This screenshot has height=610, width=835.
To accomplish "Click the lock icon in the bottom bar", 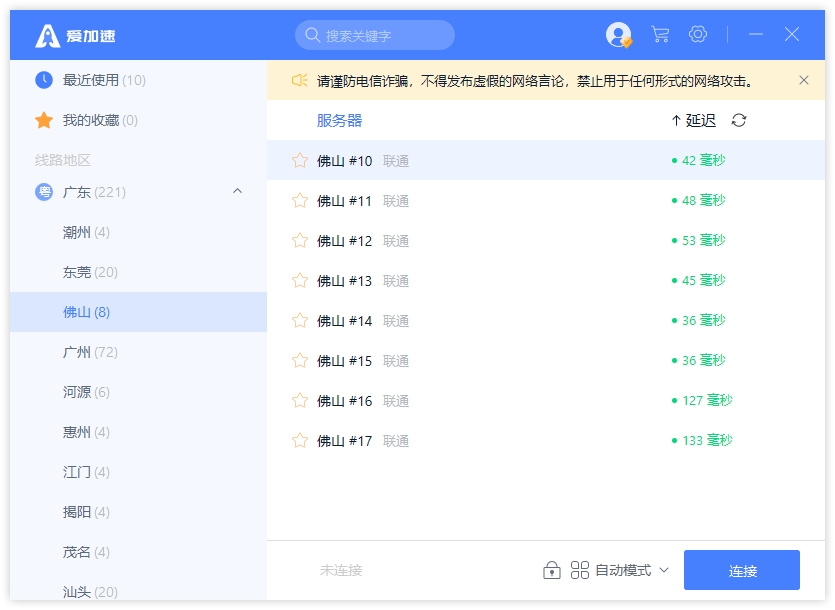I will (552, 570).
